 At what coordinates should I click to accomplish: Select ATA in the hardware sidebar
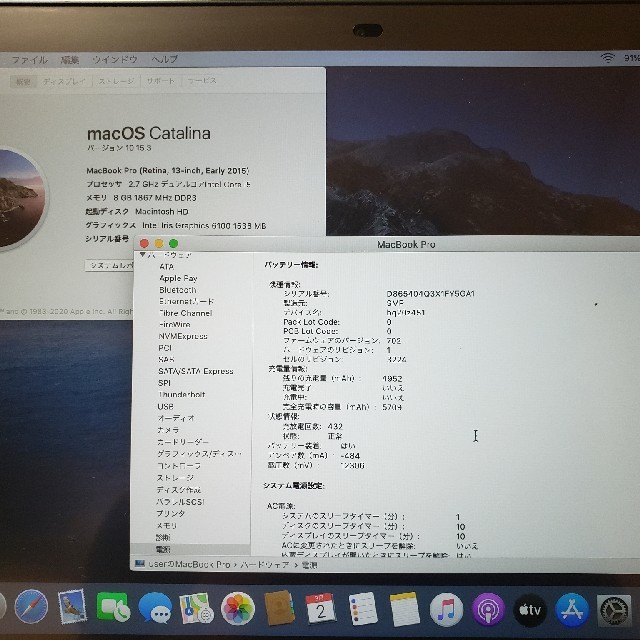click(x=167, y=267)
